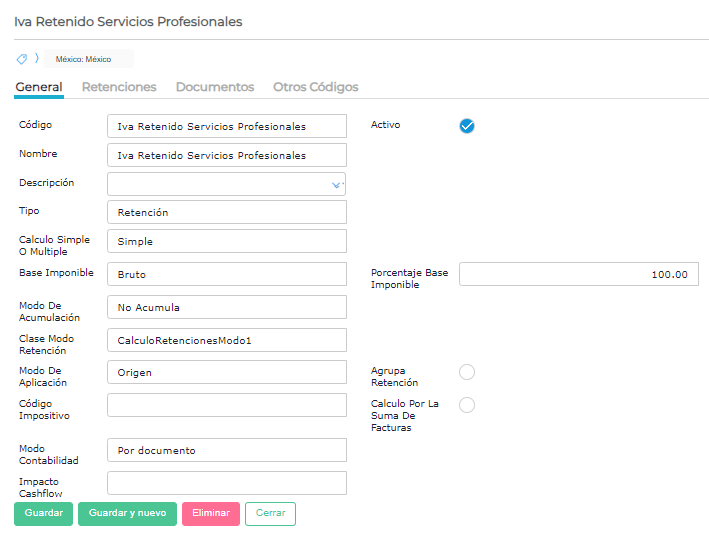Screen dimensions: 709x537
Task: Click the Cerrar button
Action: pos(270,513)
